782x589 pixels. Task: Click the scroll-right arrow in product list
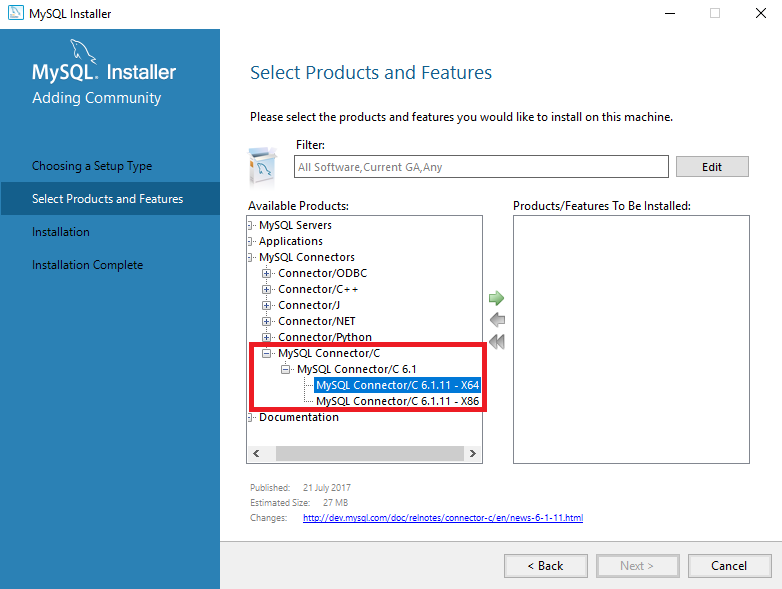click(x=472, y=453)
